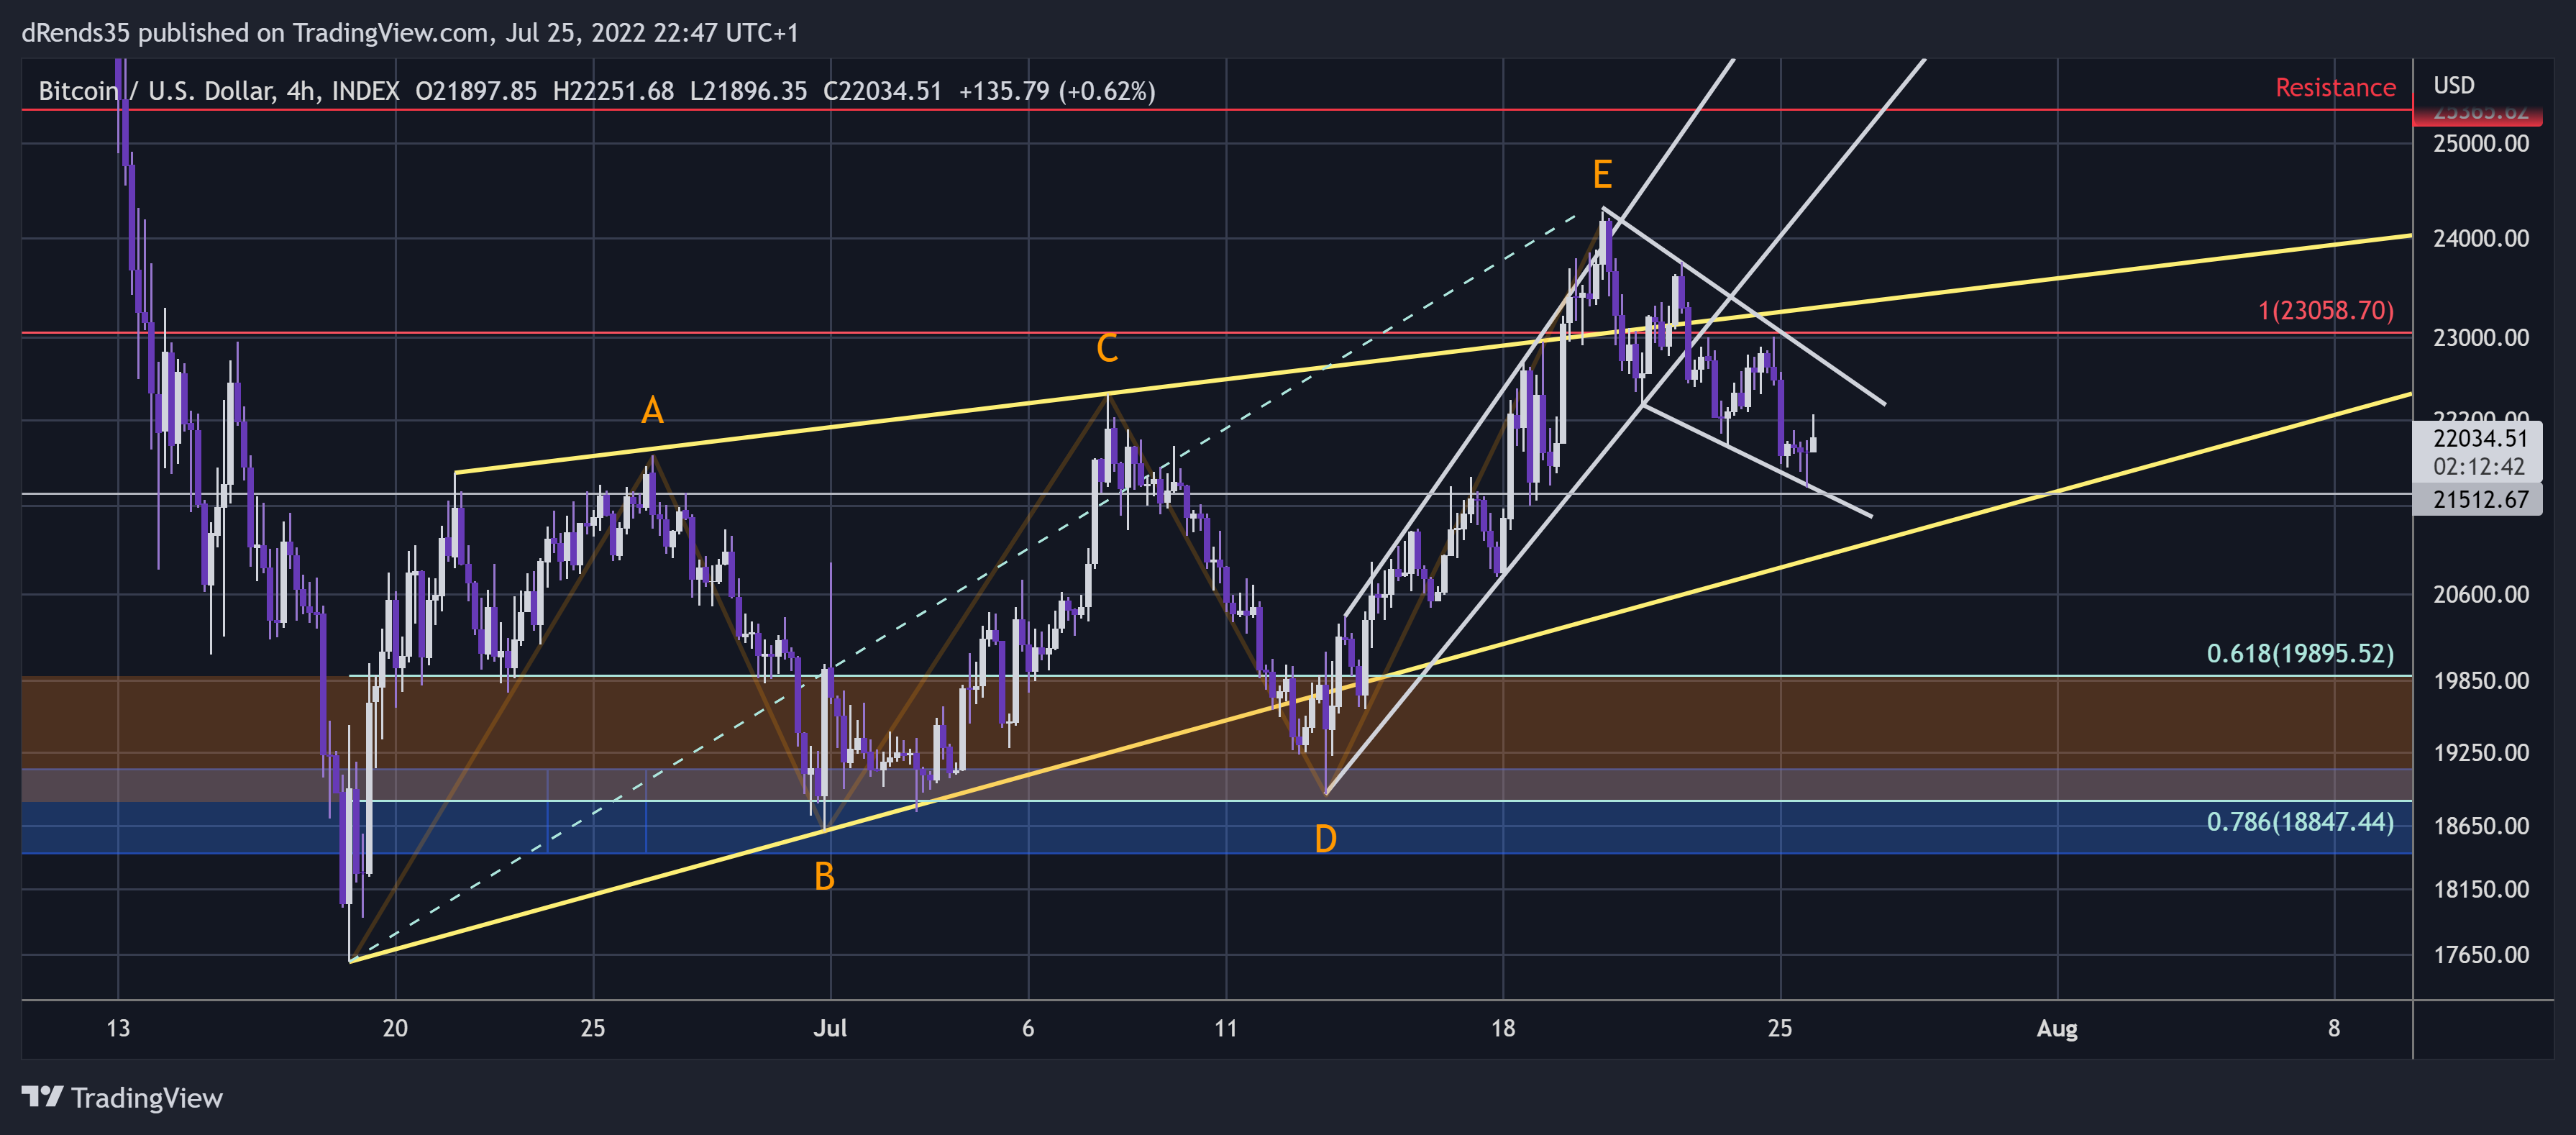
Task: Click the '0.786(18847.44)' Fibonacci label
Action: coord(2300,821)
